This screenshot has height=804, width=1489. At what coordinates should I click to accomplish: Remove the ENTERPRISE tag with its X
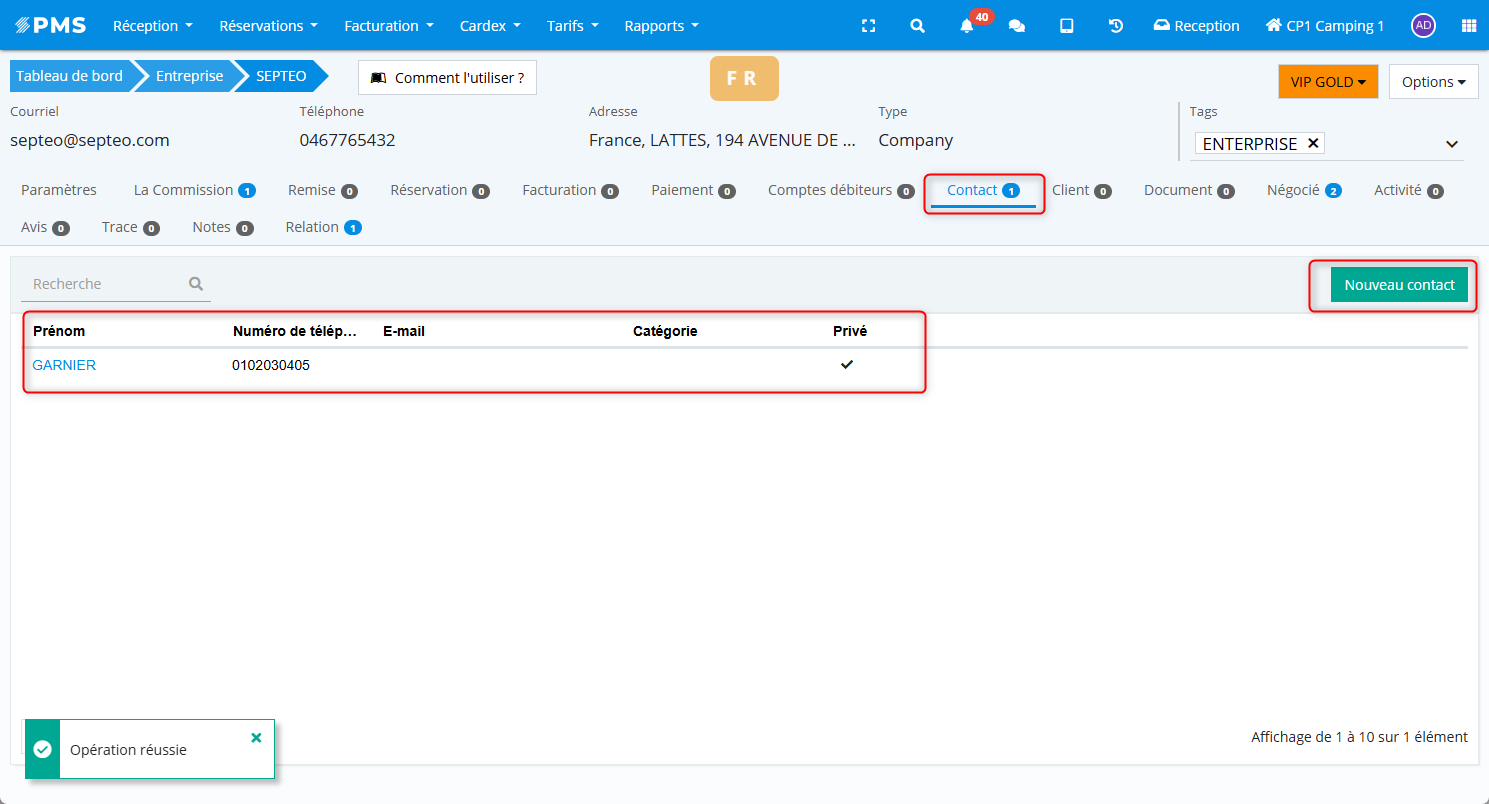tap(1314, 144)
